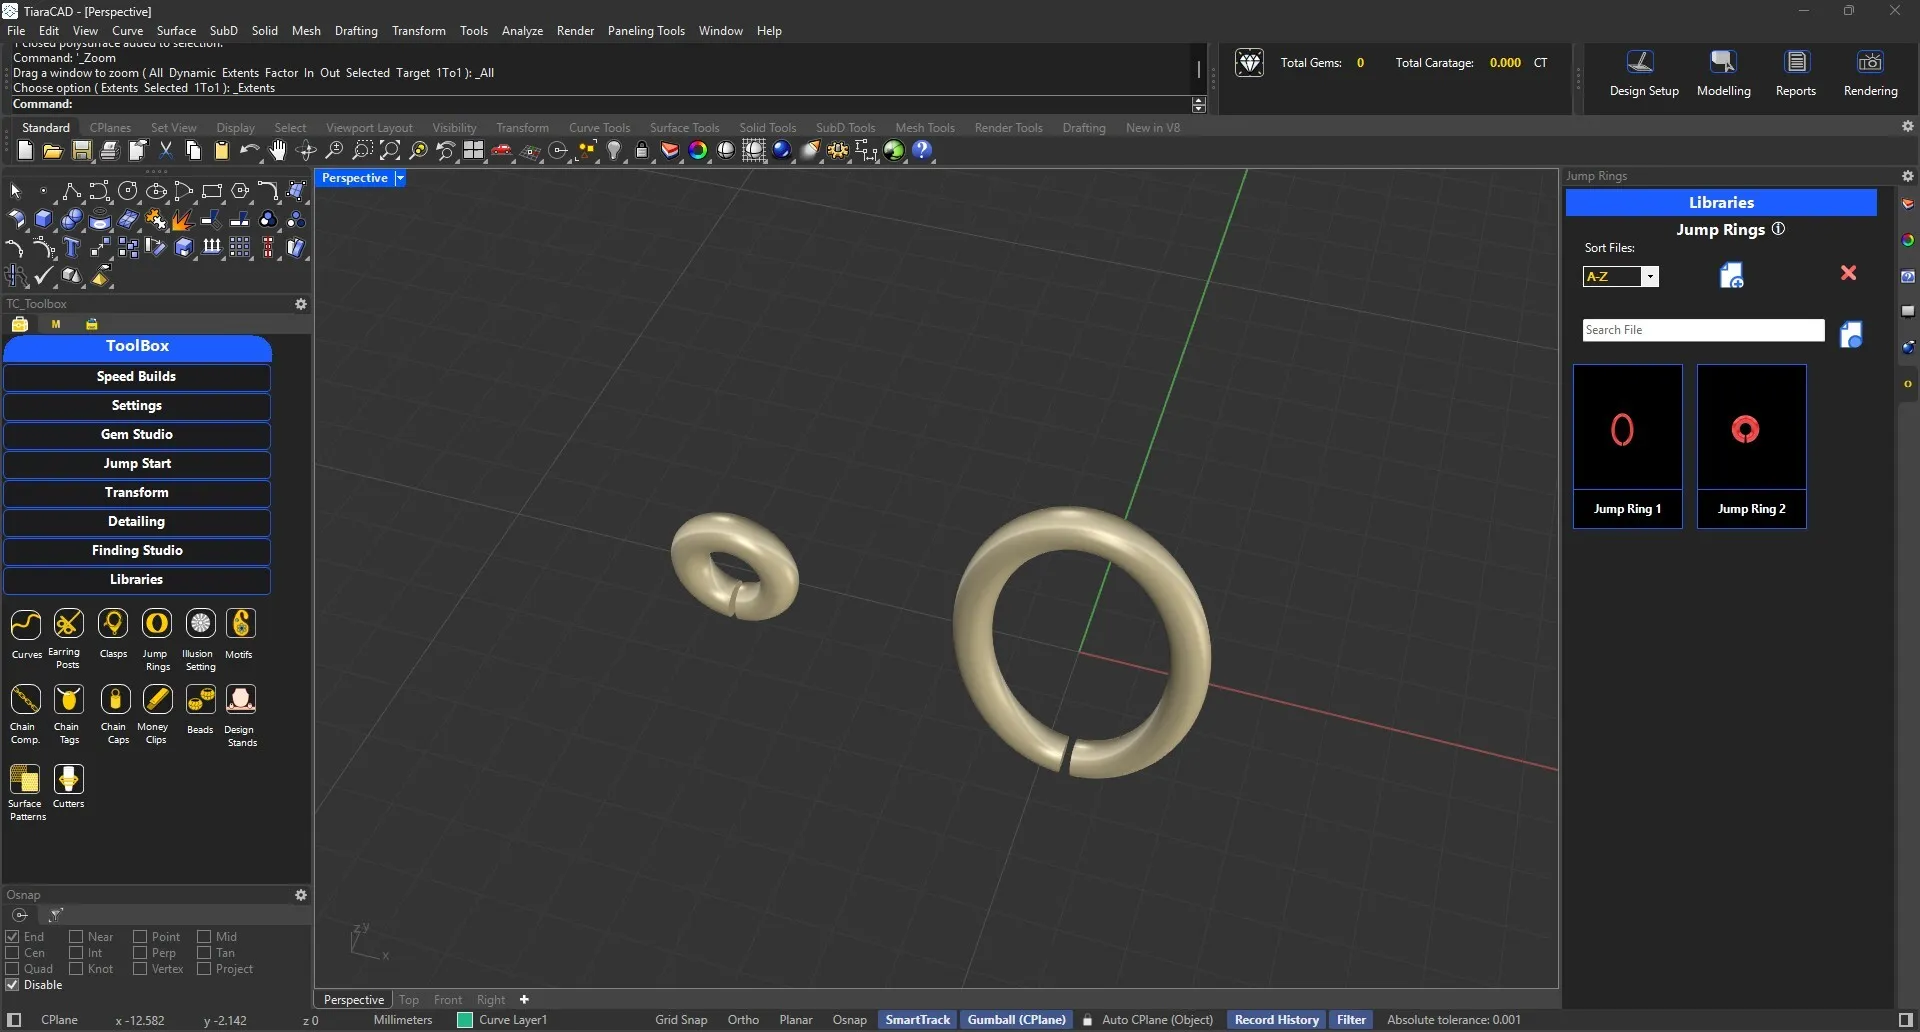
Task: Open the Jump Rings library icon
Action: (157, 624)
